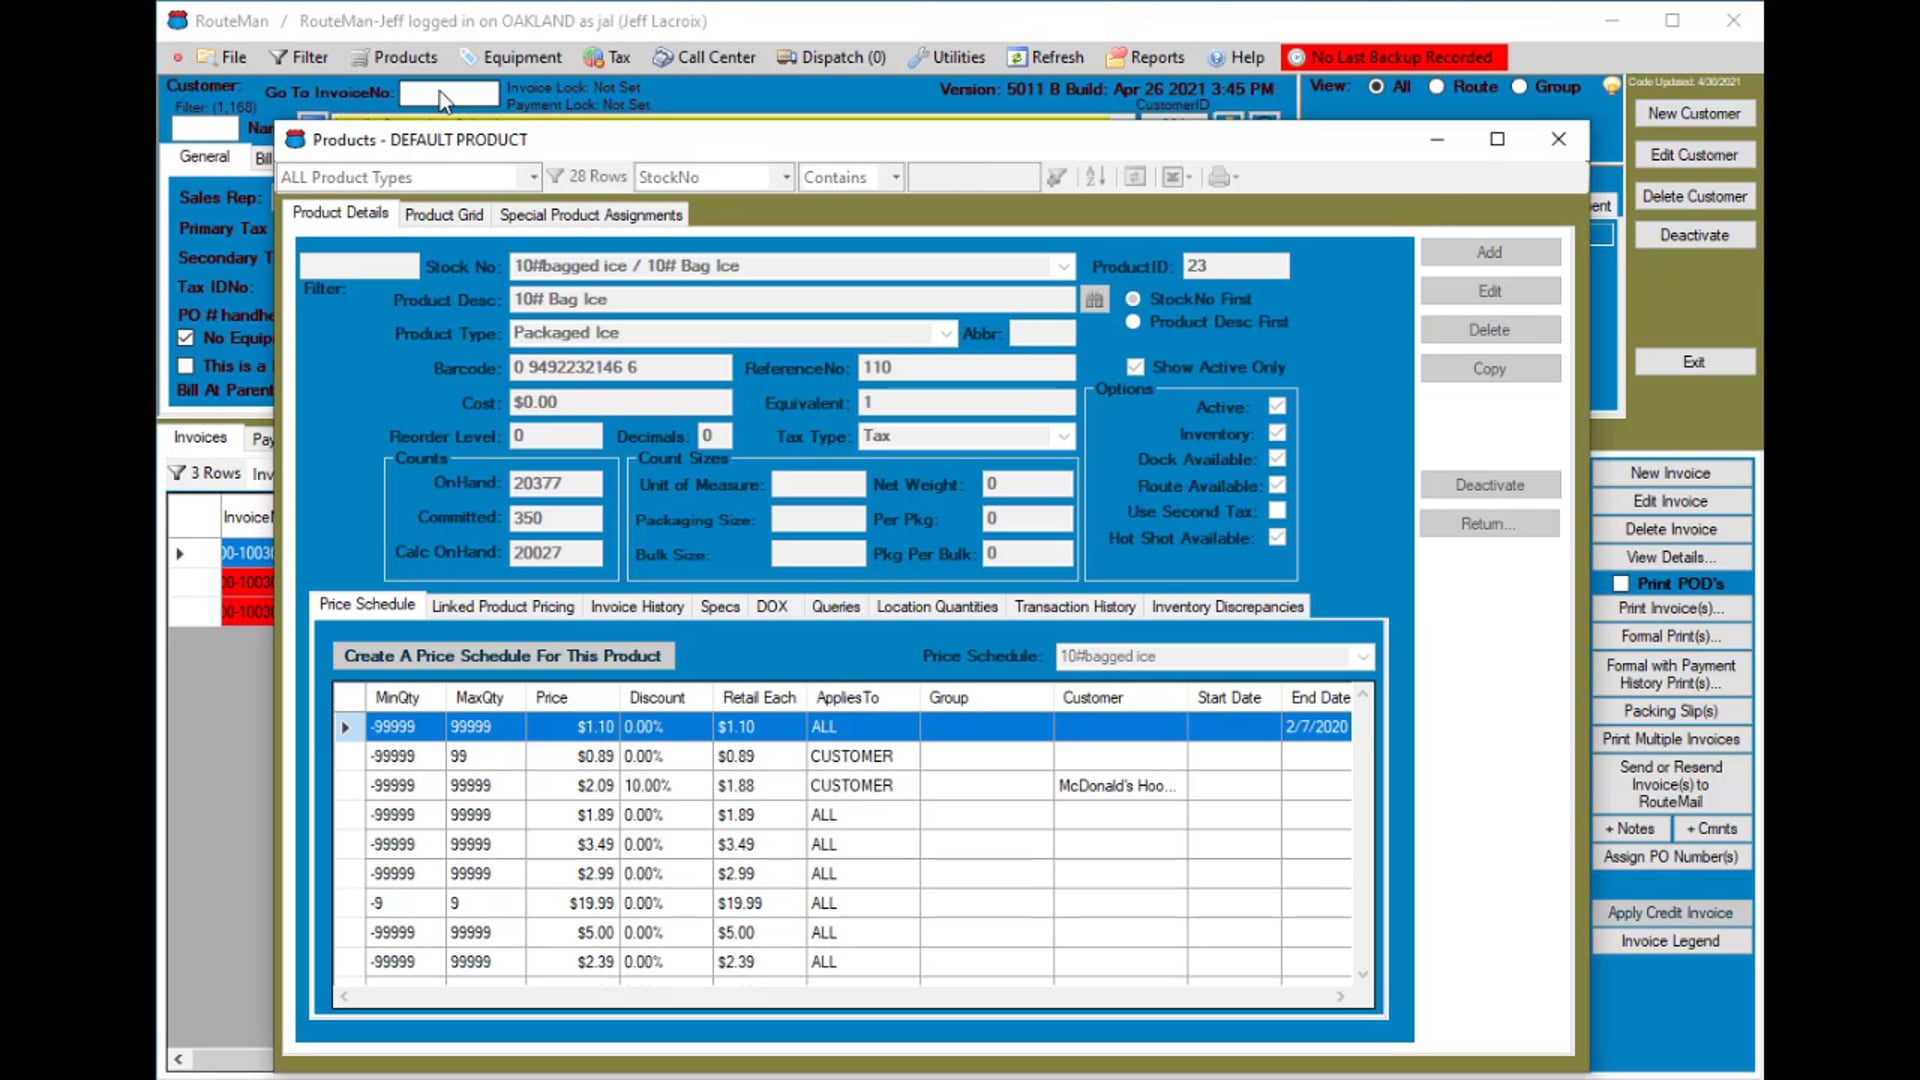Screen dimensions: 1920x1080
Task: Open the print icon in Products toolbar
Action: (1223, 177)
